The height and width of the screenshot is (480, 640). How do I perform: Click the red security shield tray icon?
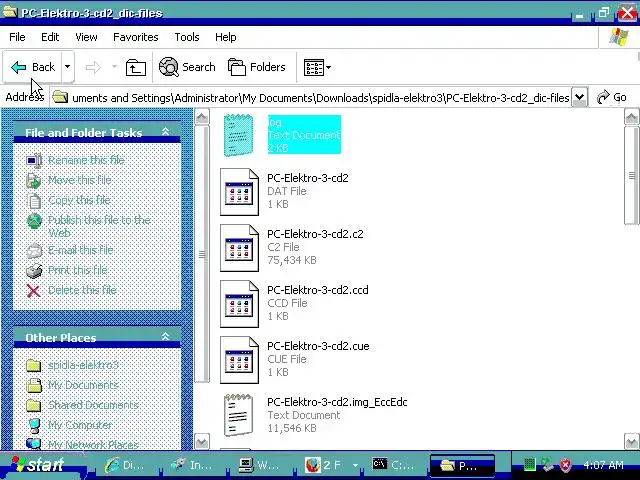(565, 464)
